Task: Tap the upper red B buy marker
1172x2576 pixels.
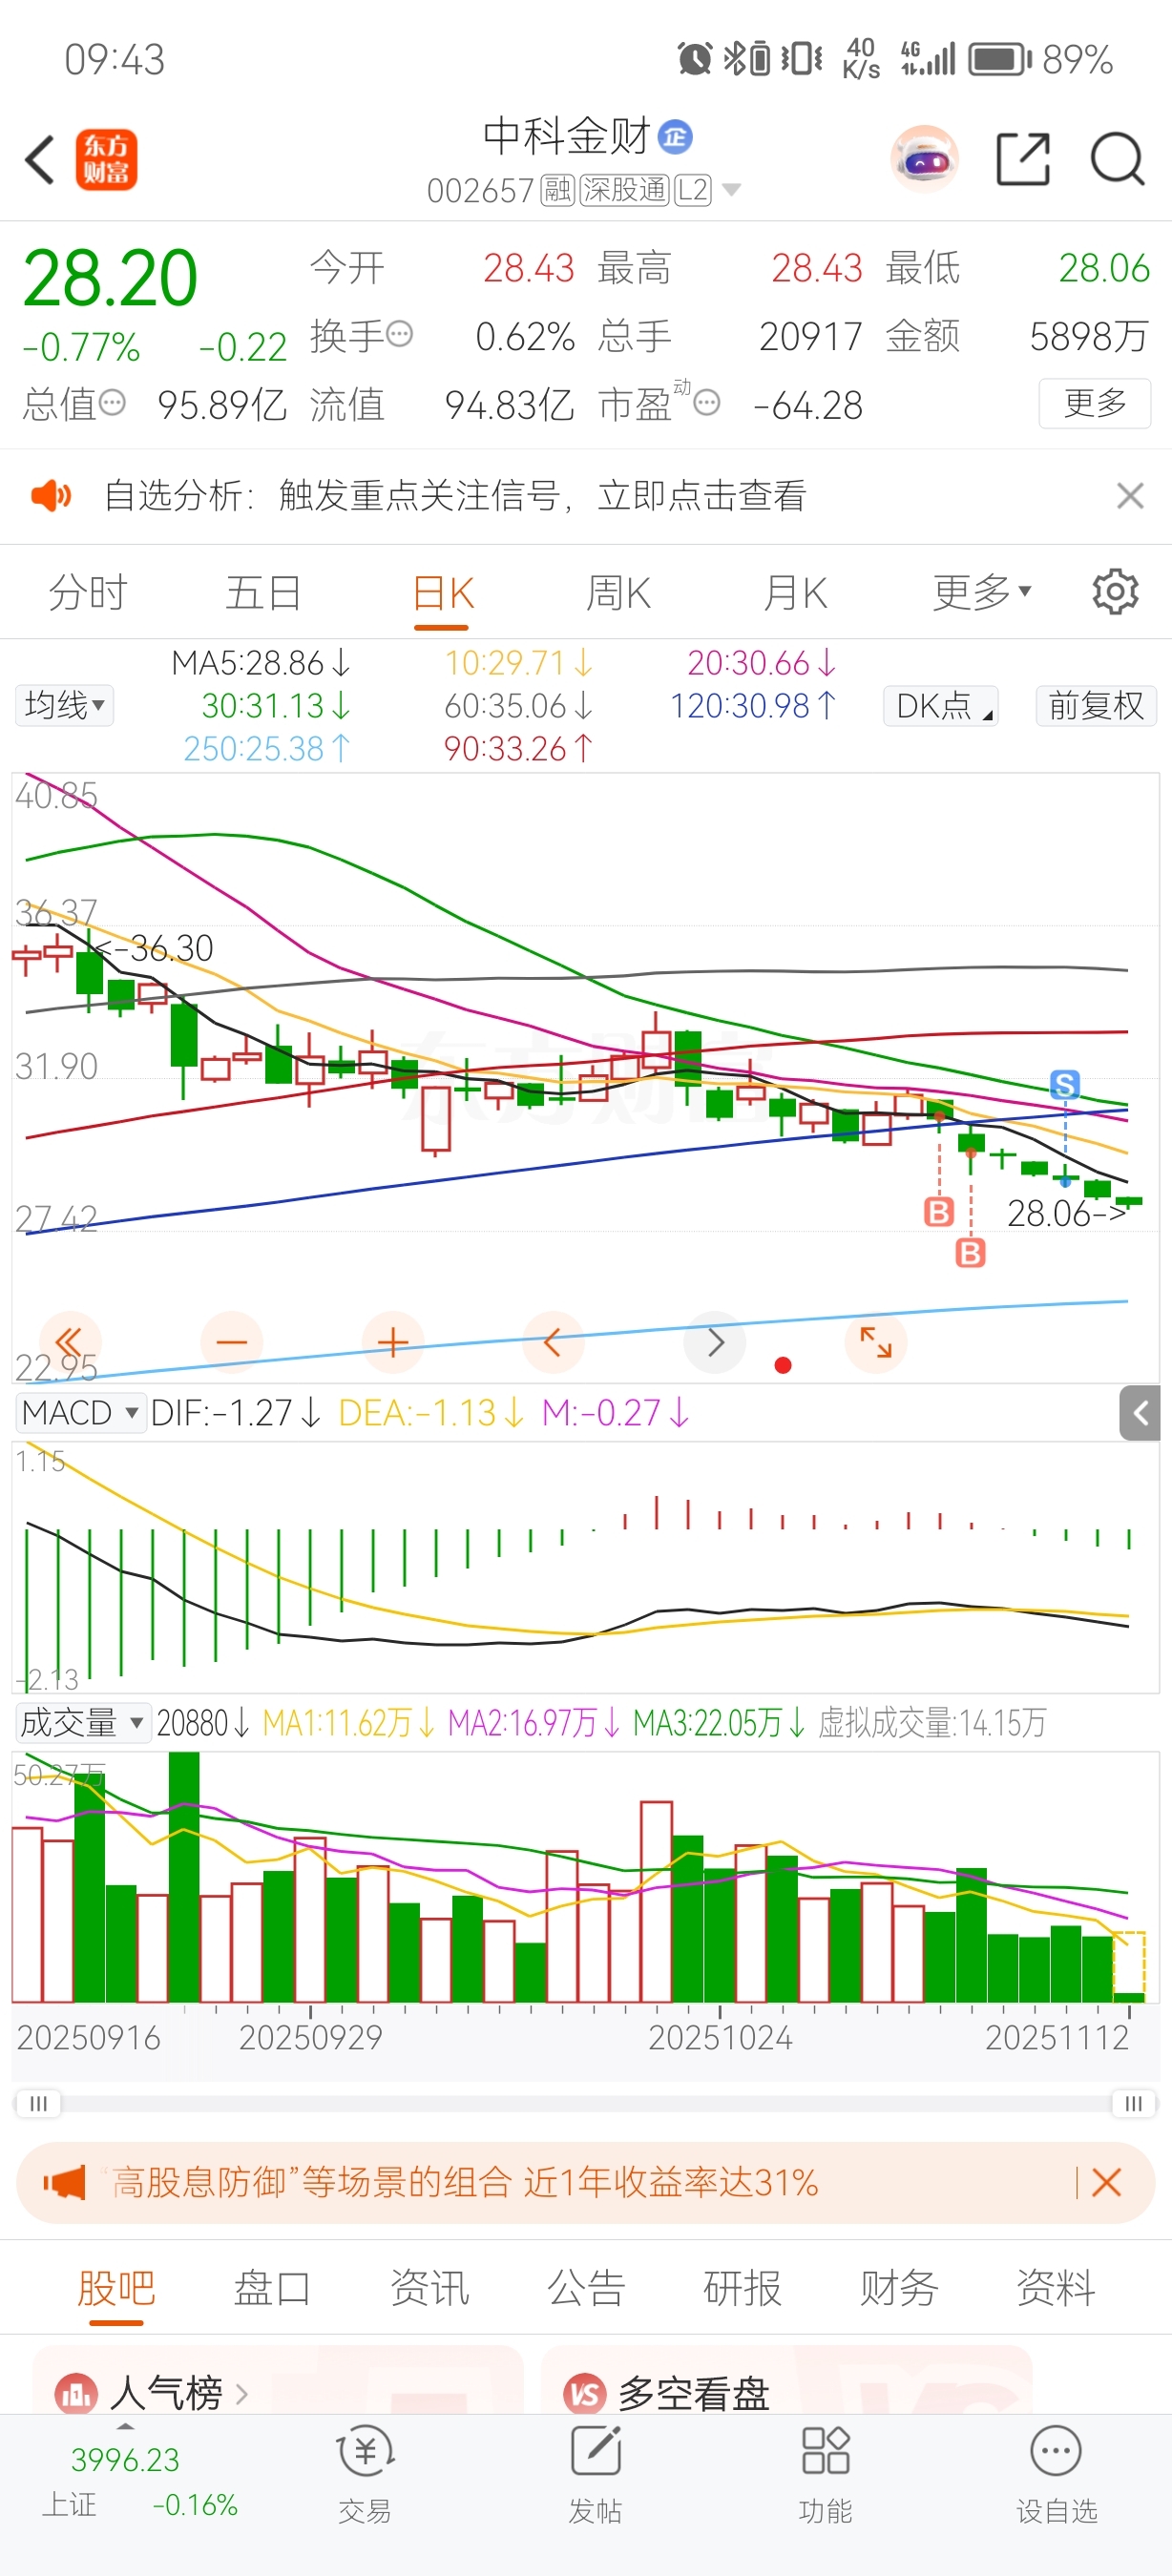Action: click(938, 1212)
